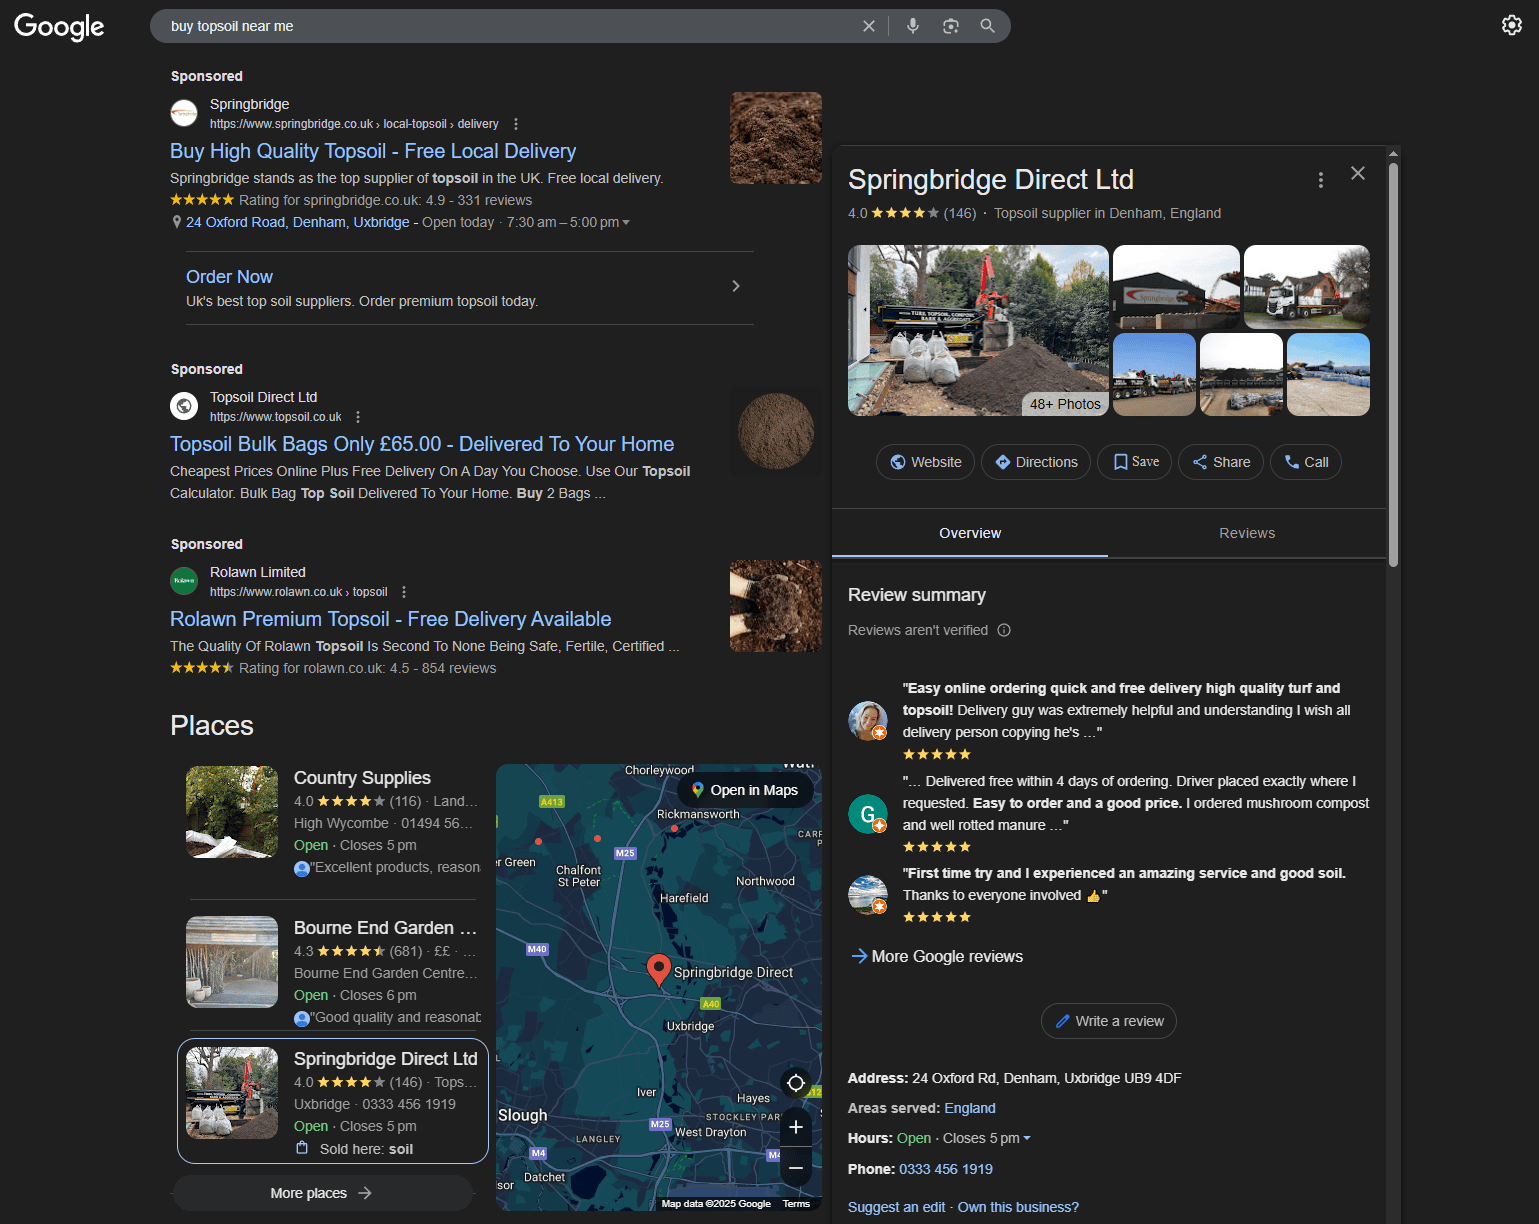Share the Springbridge Direct listing

tap(1221, 462)
